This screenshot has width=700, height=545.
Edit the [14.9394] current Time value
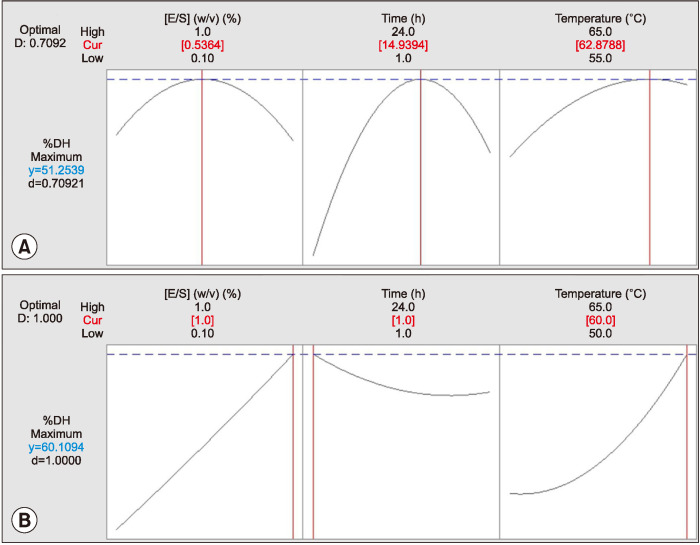pos(420,45)
